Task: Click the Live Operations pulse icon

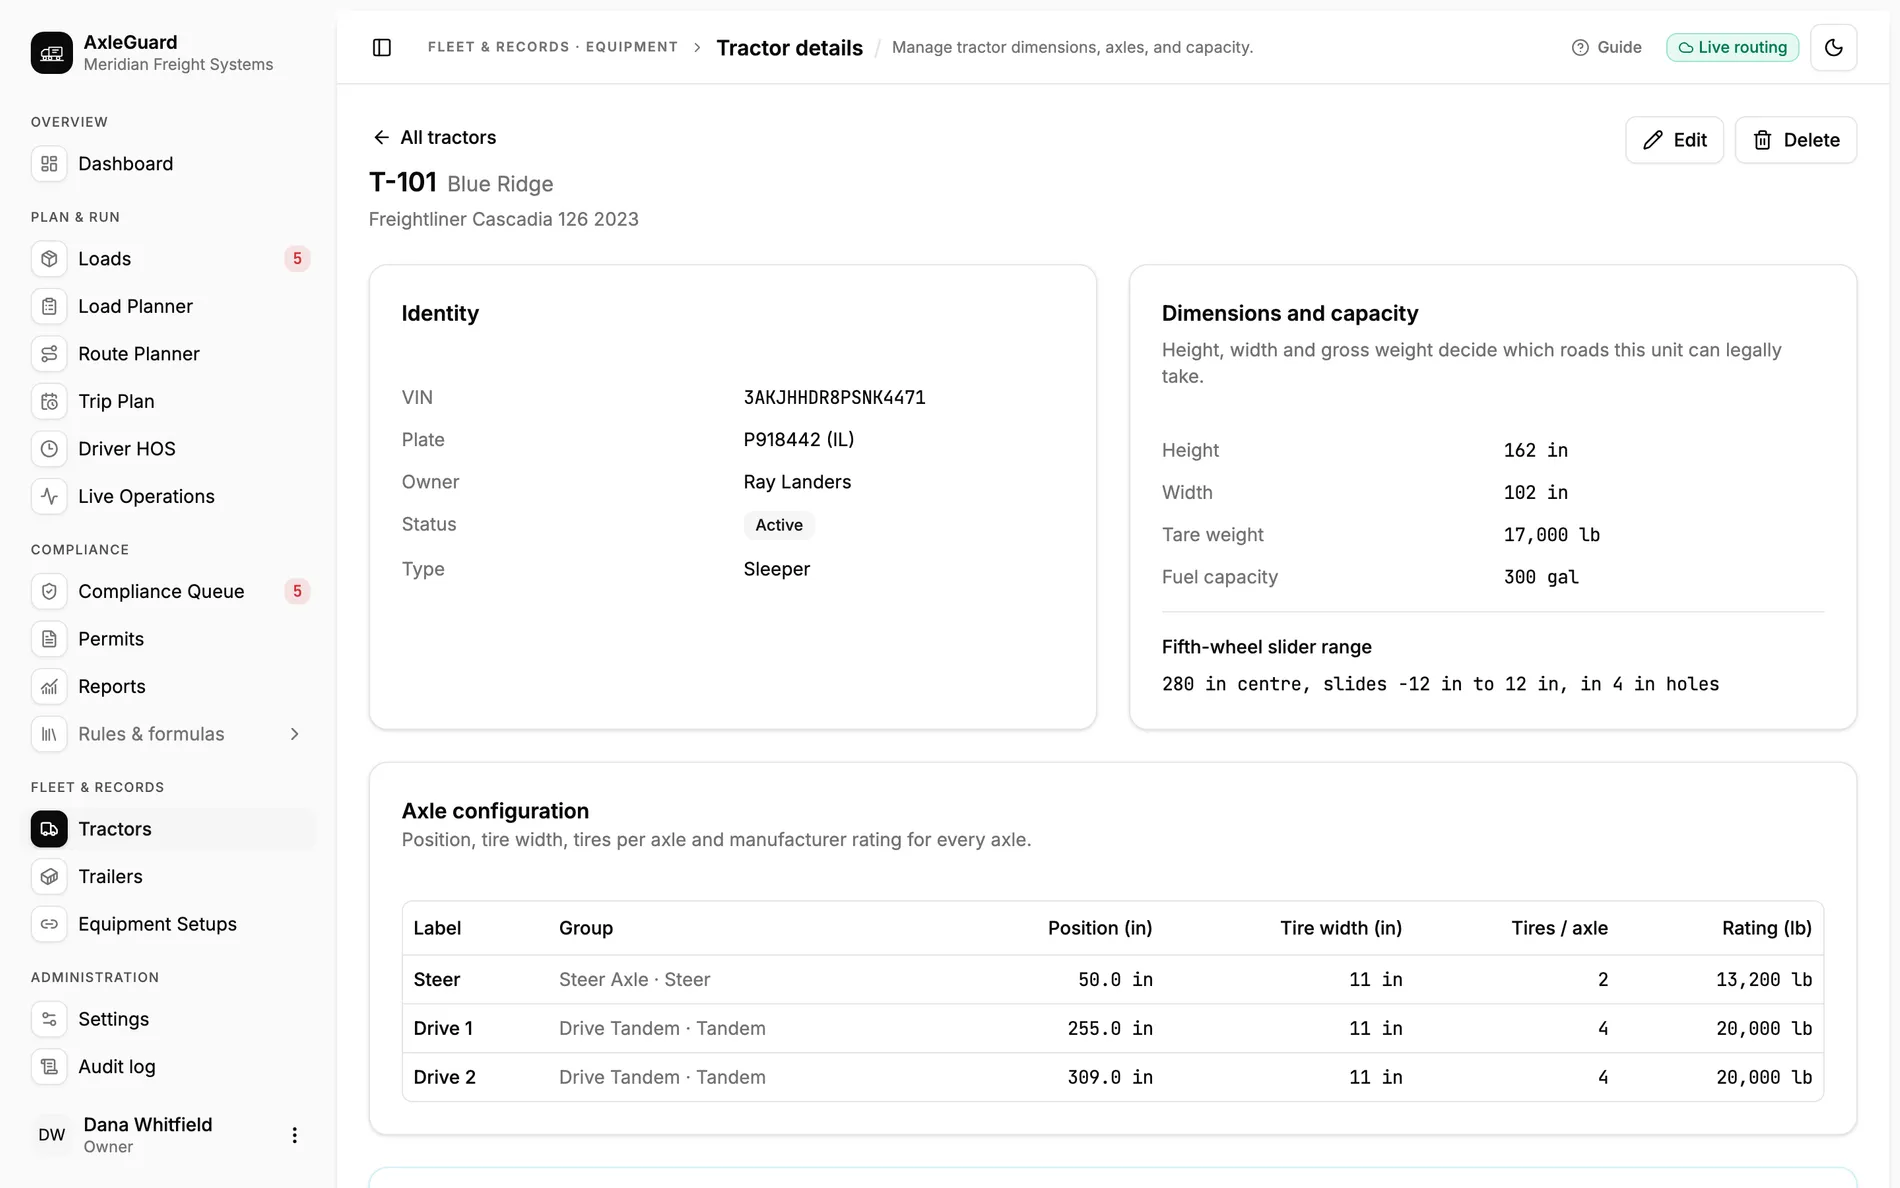Action: [x=49, y=496]
